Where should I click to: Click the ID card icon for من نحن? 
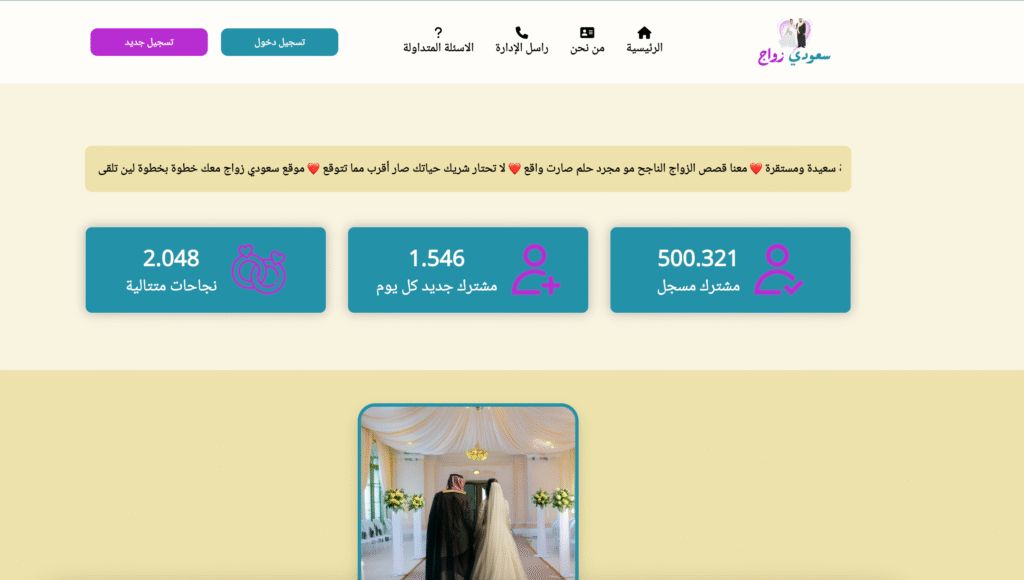(586, 33)
